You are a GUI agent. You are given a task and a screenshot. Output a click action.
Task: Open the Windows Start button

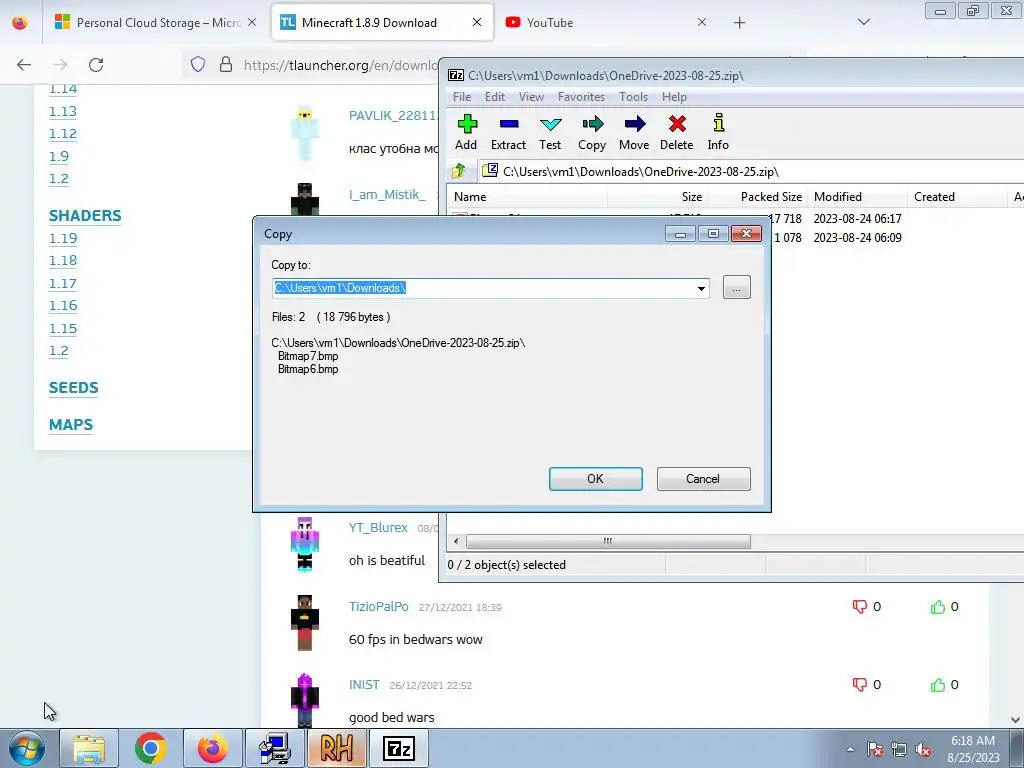[x=26, y=748]
